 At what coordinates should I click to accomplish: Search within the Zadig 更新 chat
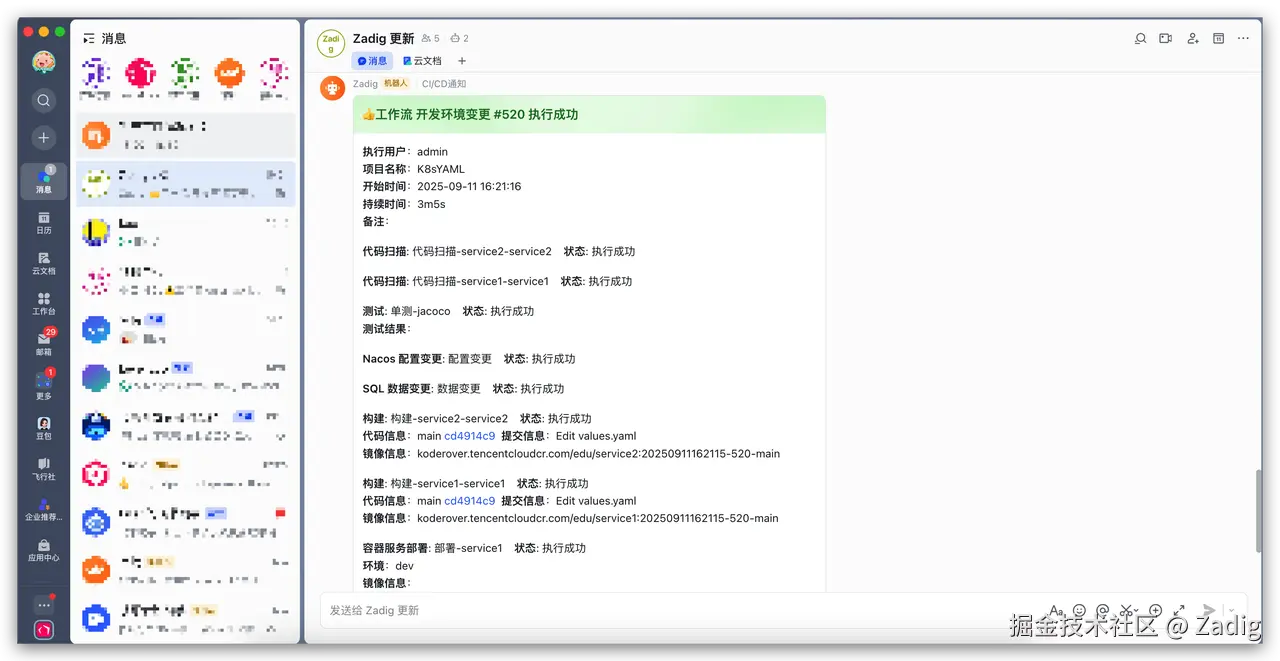tap(1140, 39)
